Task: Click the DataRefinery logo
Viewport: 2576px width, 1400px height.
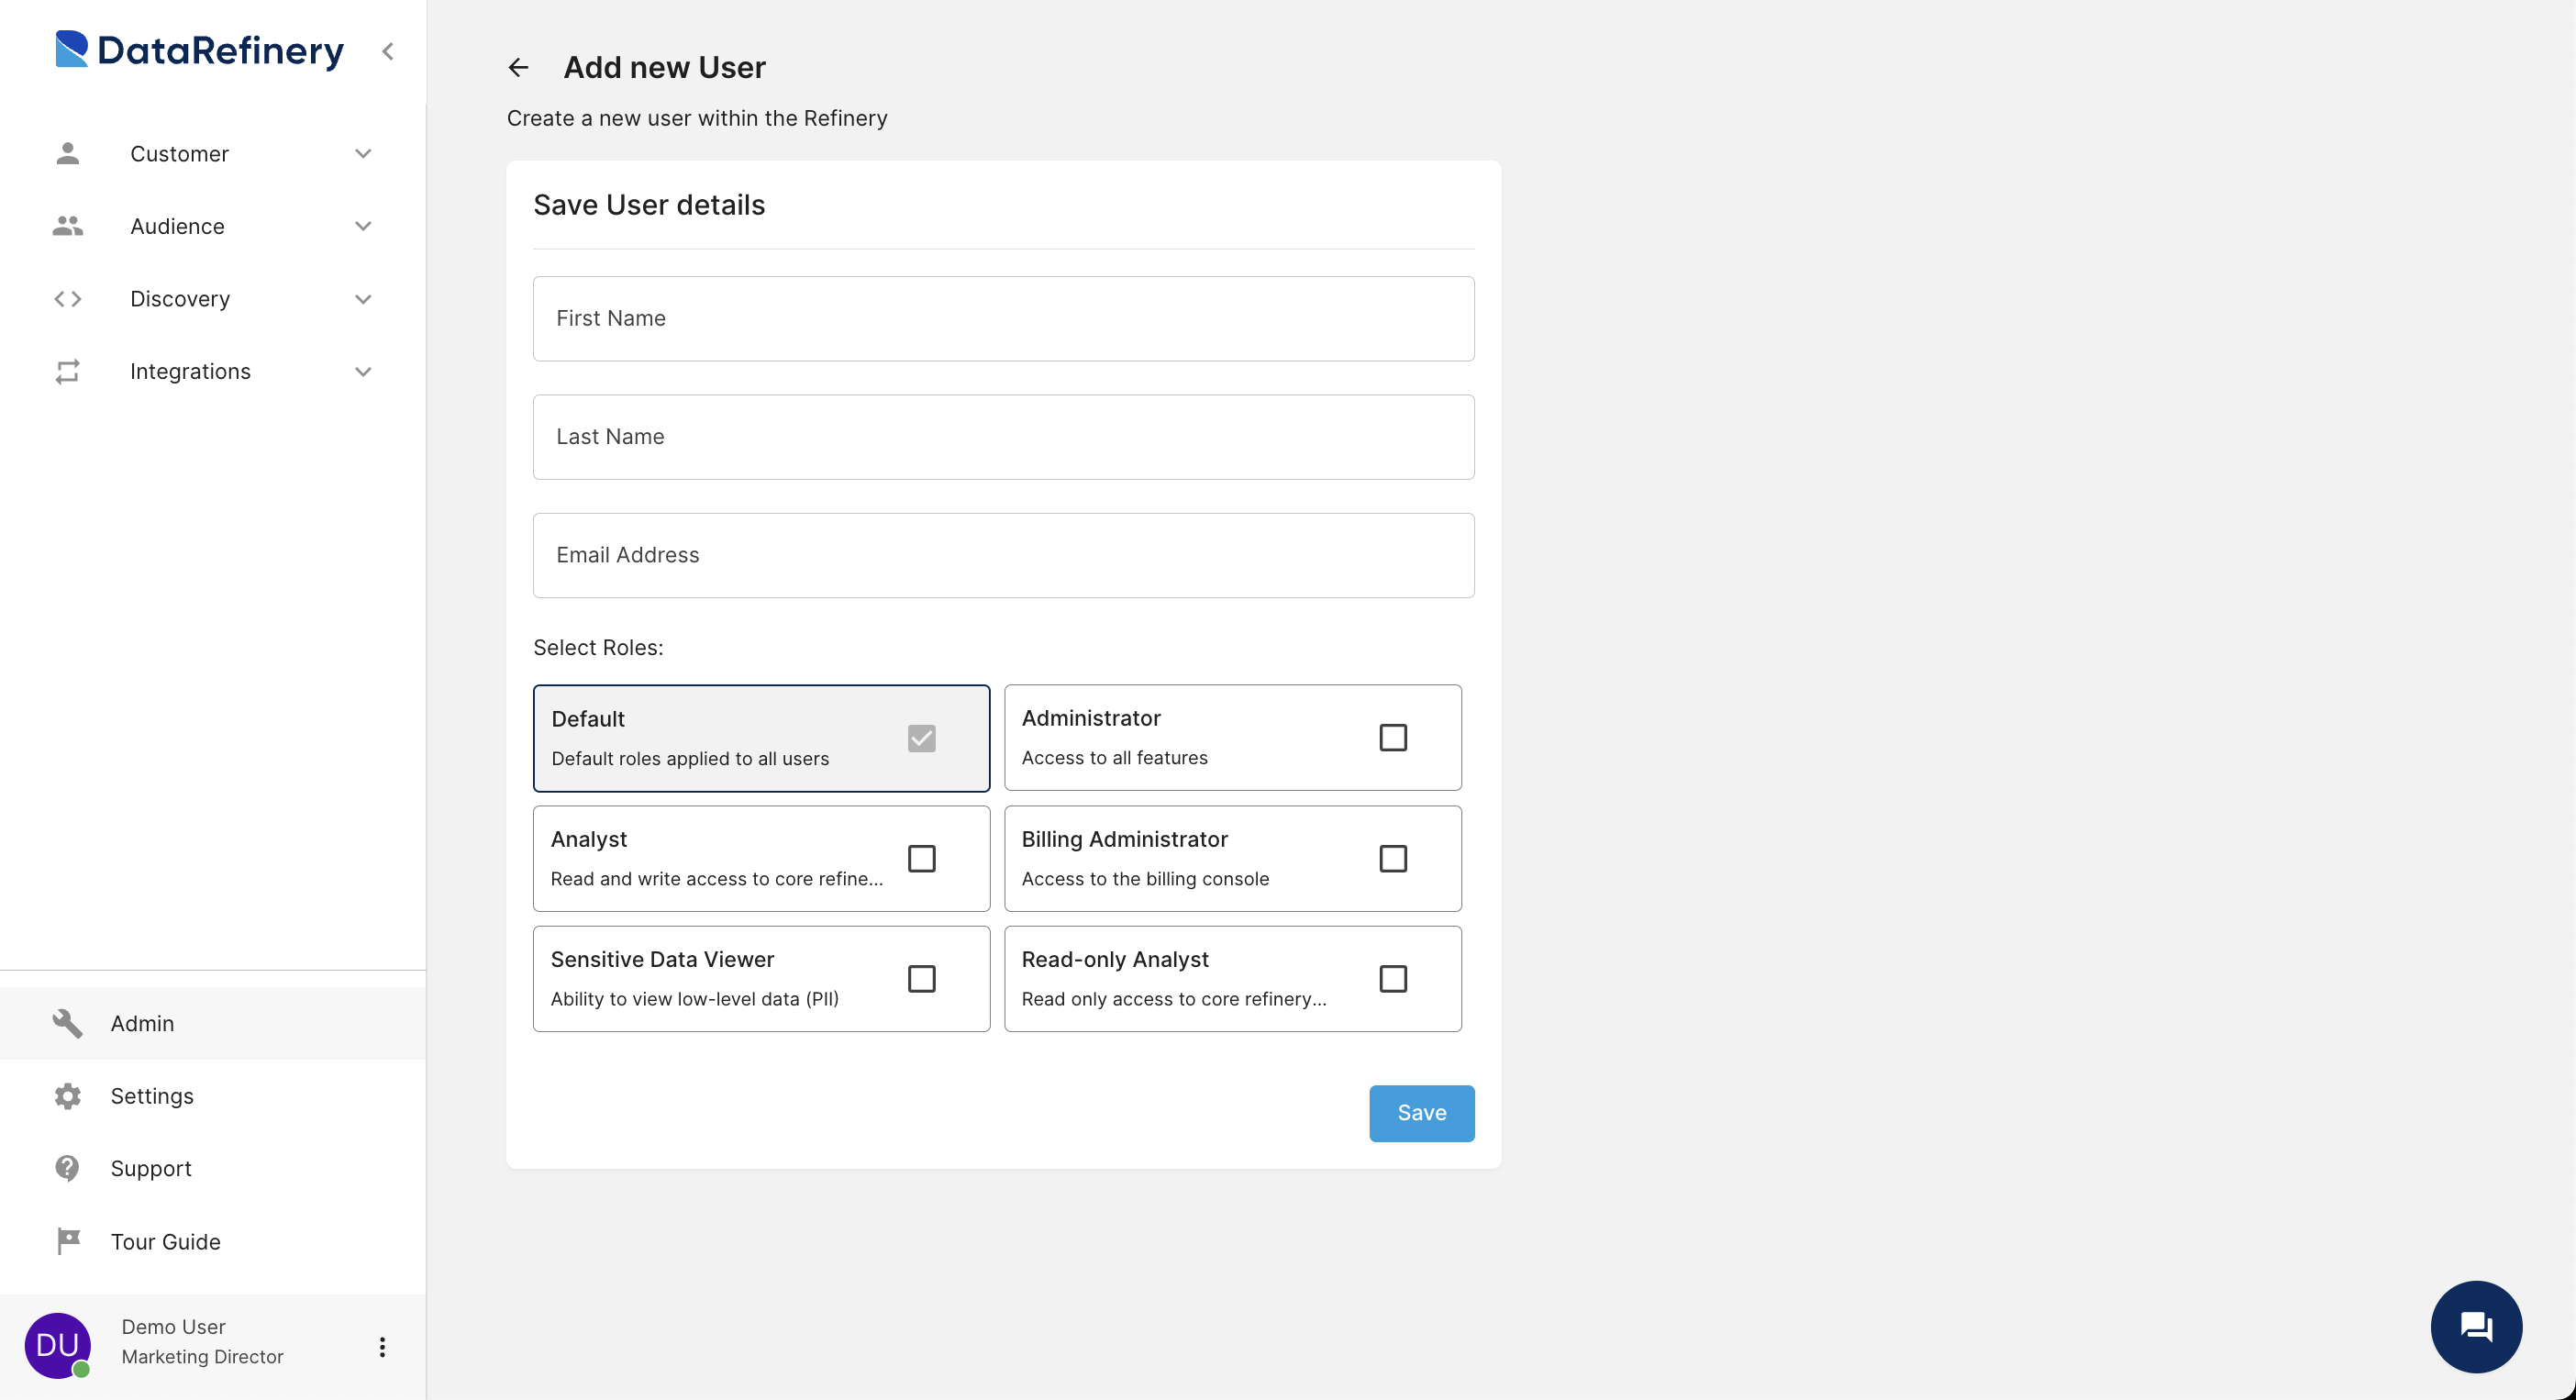Action: tap(199, 50)
